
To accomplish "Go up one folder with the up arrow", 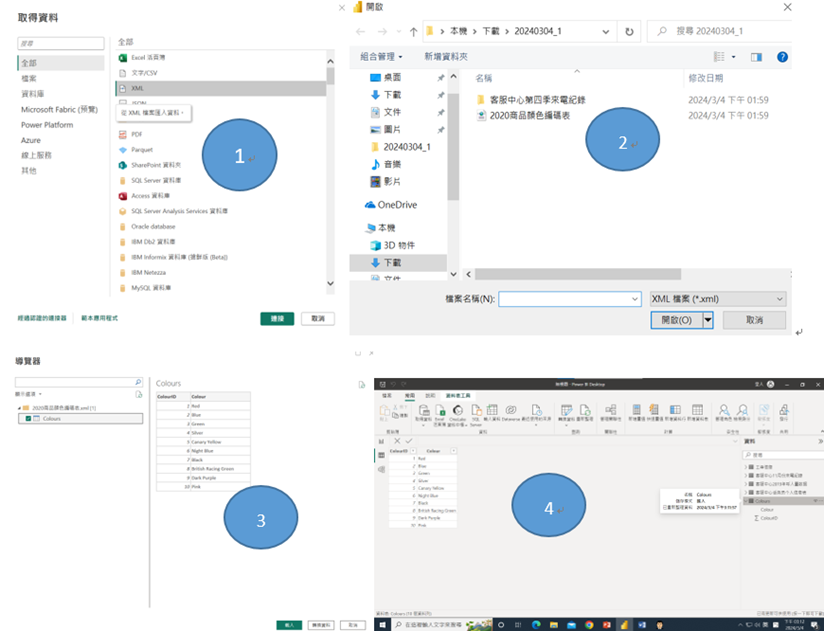I will tap(414, 32).
